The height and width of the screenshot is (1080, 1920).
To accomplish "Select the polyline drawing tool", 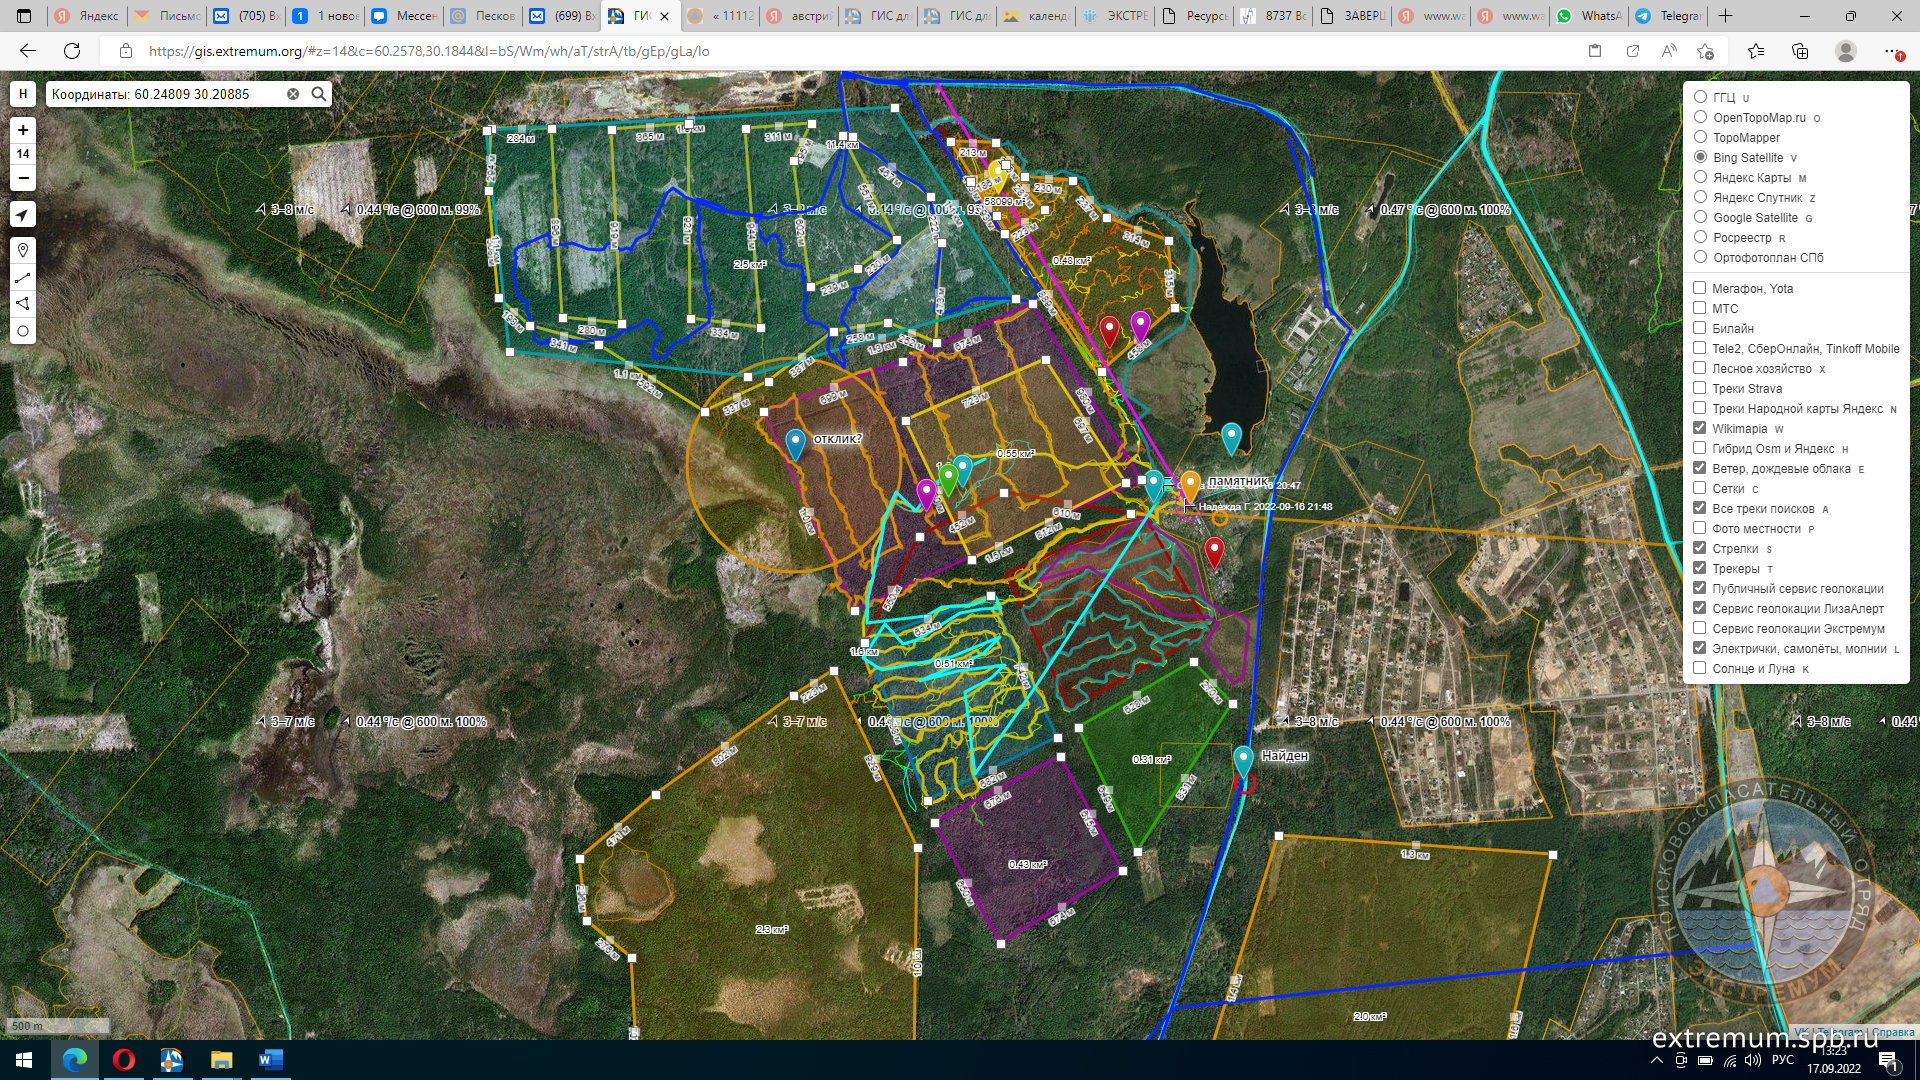I will [23, 277].
